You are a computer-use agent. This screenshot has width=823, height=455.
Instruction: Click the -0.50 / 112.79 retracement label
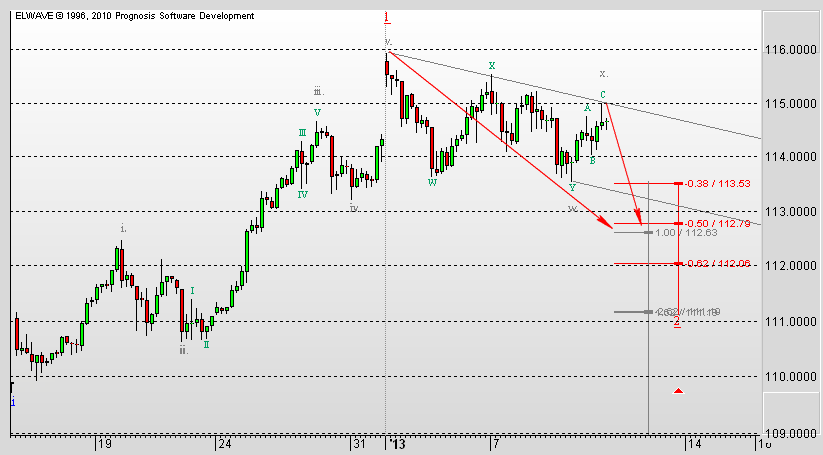point(711,223)
